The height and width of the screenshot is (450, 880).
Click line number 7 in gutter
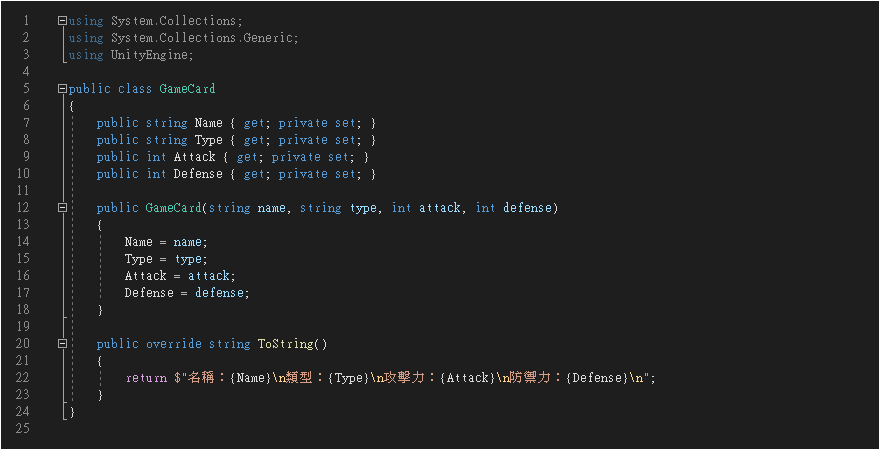[x=24, y=123]
